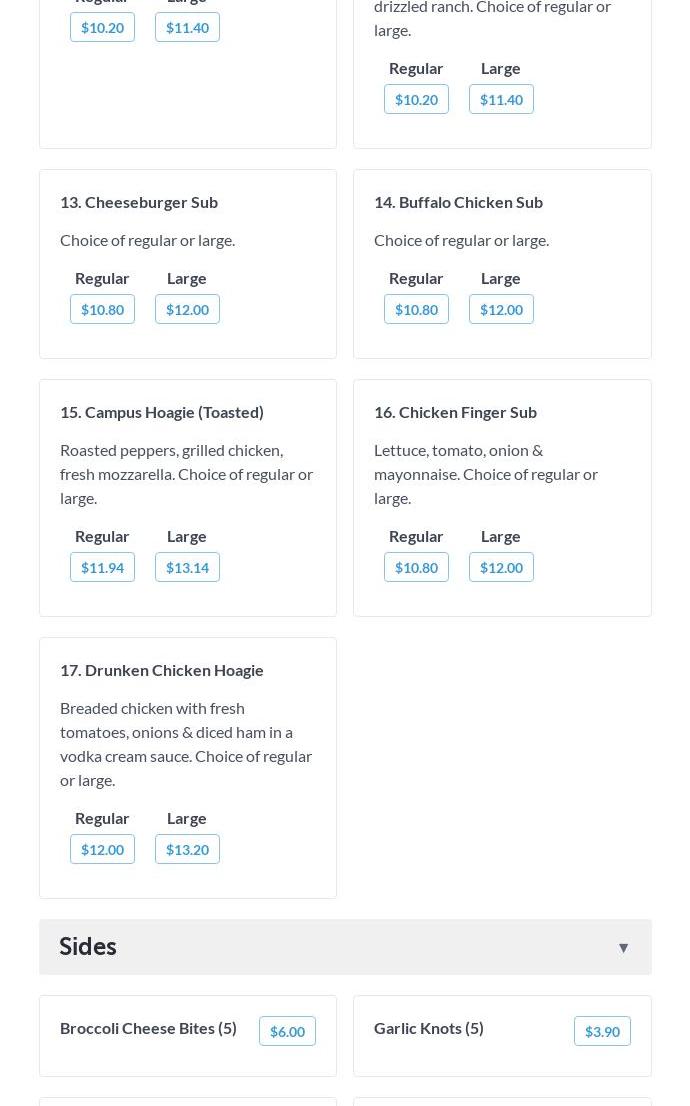Collapse the Sides section arrow

coord(623,948)
